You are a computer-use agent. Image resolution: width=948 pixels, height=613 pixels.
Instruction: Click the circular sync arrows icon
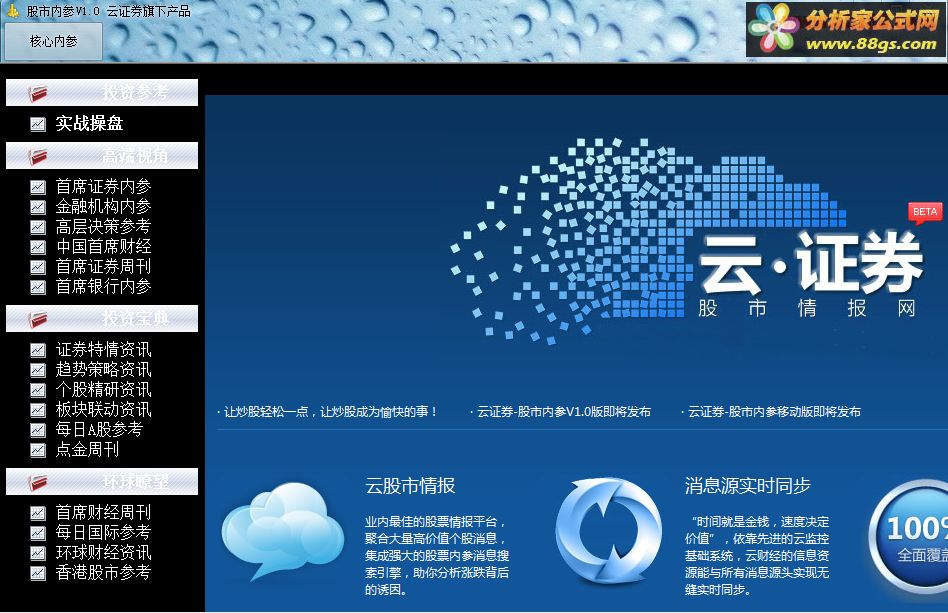(609, 532)
